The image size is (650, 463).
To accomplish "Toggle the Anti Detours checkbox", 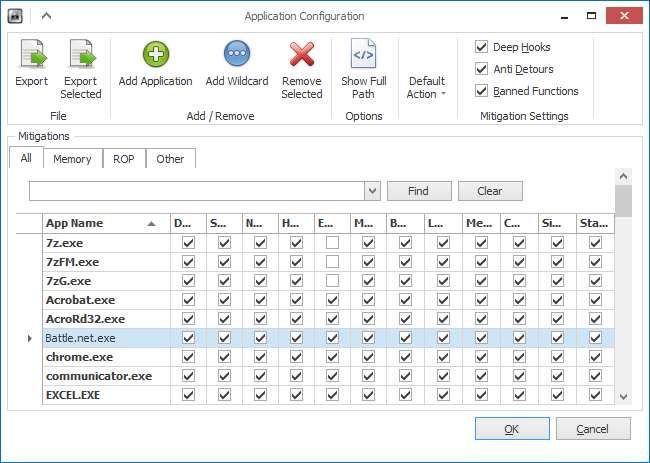I will coord(482,69).
